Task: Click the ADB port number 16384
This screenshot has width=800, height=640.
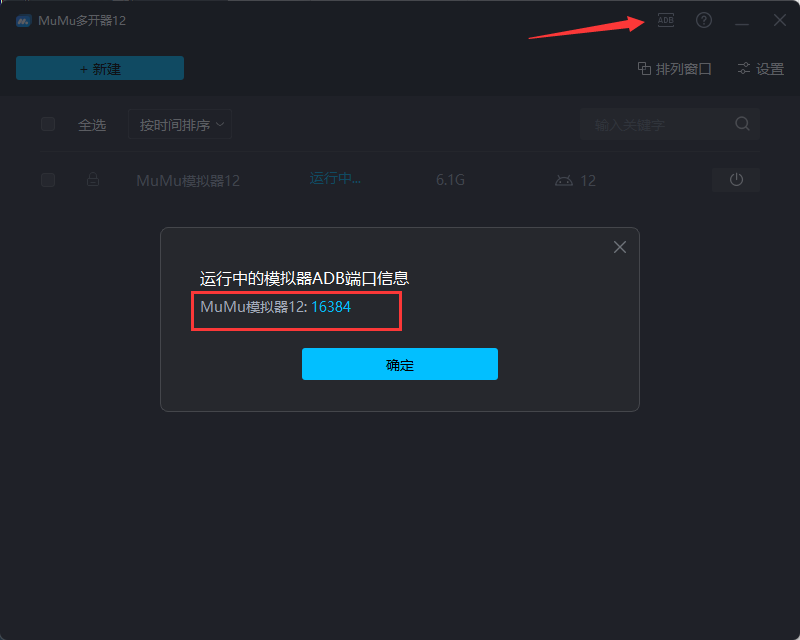Action: click(x=331, y=307)
